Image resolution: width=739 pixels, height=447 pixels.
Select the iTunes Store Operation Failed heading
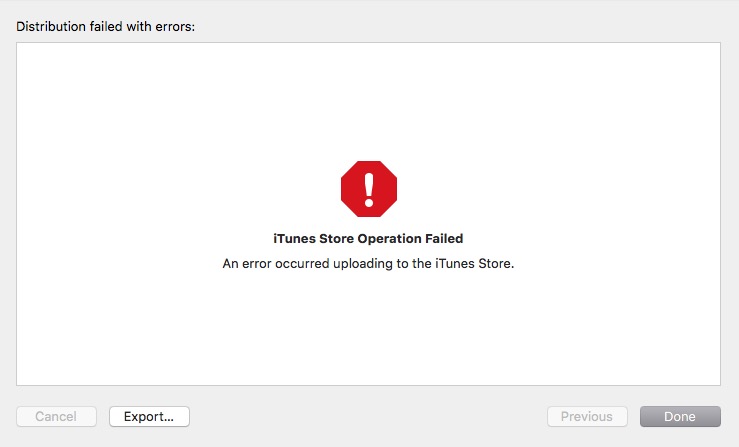tap(368, 239)
